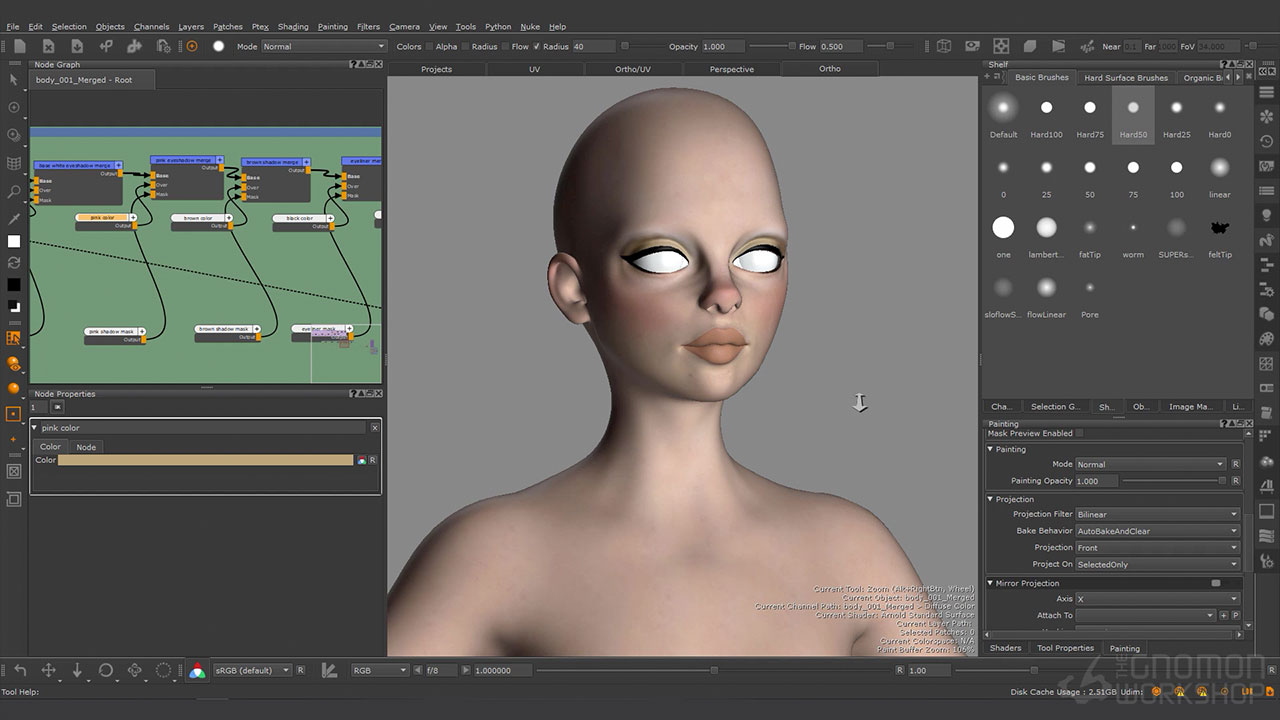Enable the Alpha pressure checkbox
This screenshot has height=720, width=1280.
tap(429, 47)
